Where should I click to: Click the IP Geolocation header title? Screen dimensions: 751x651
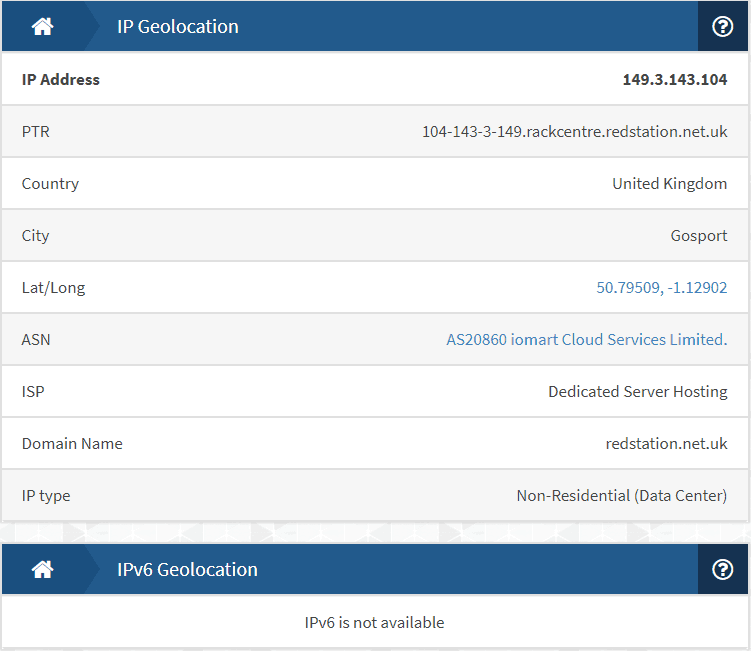pyautogui.click(x=178, y=26)
